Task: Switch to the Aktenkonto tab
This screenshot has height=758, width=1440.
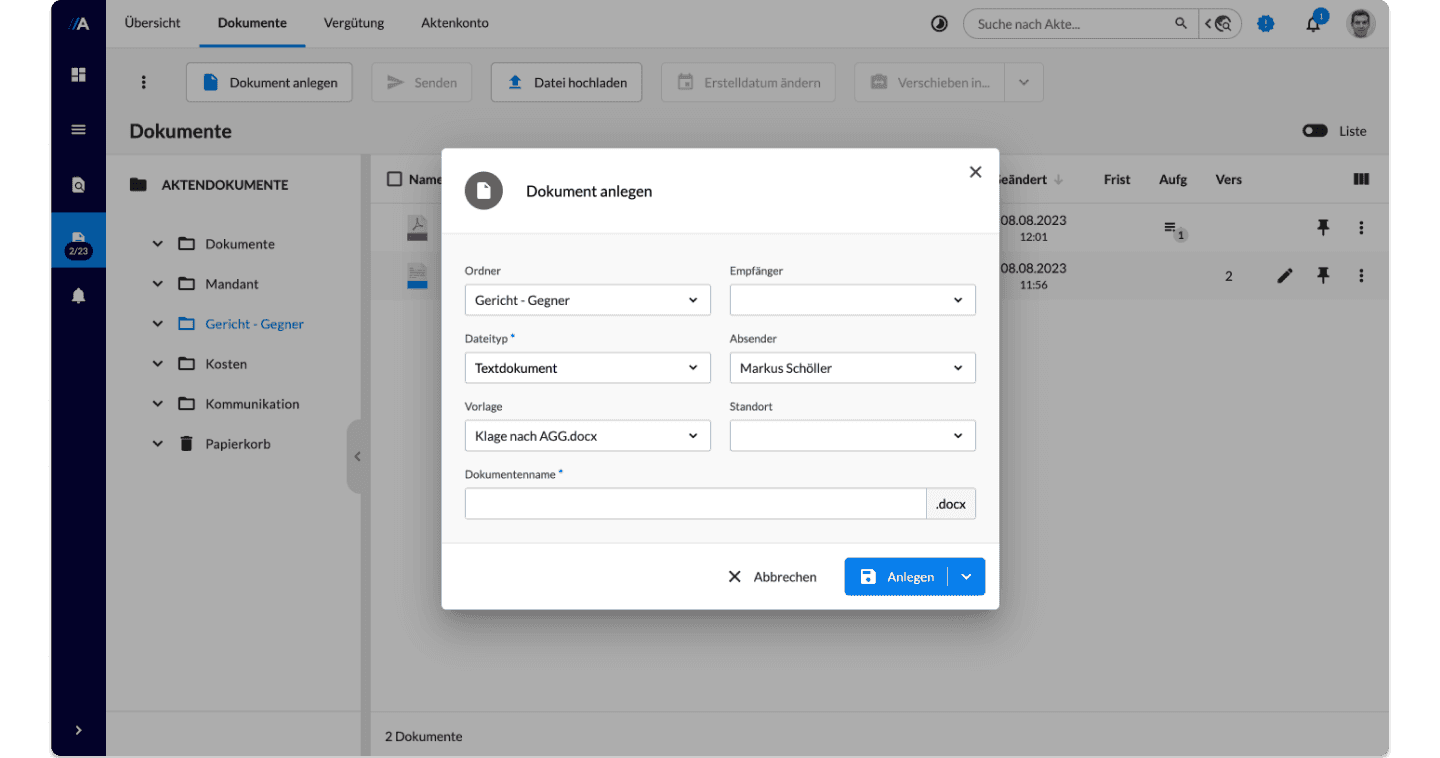Action: 455,23
